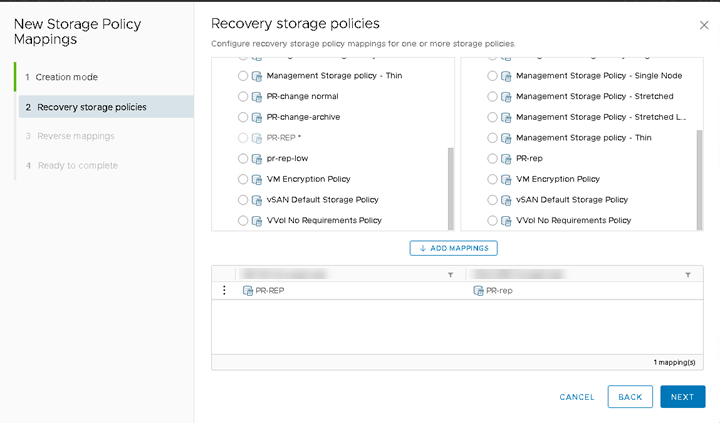Click the mapped PR-REP source policy text
Screen dimensions: 720x423
pyautogui.click(x=270, y=291)
